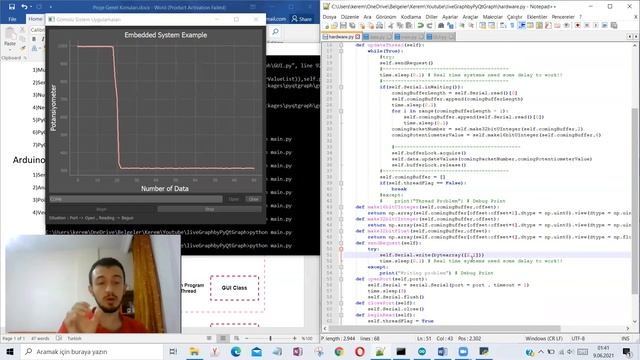Click the Print icon in Notepad++ toolbar
Screen dimensions: 640x360
click(x=380, y=25)
